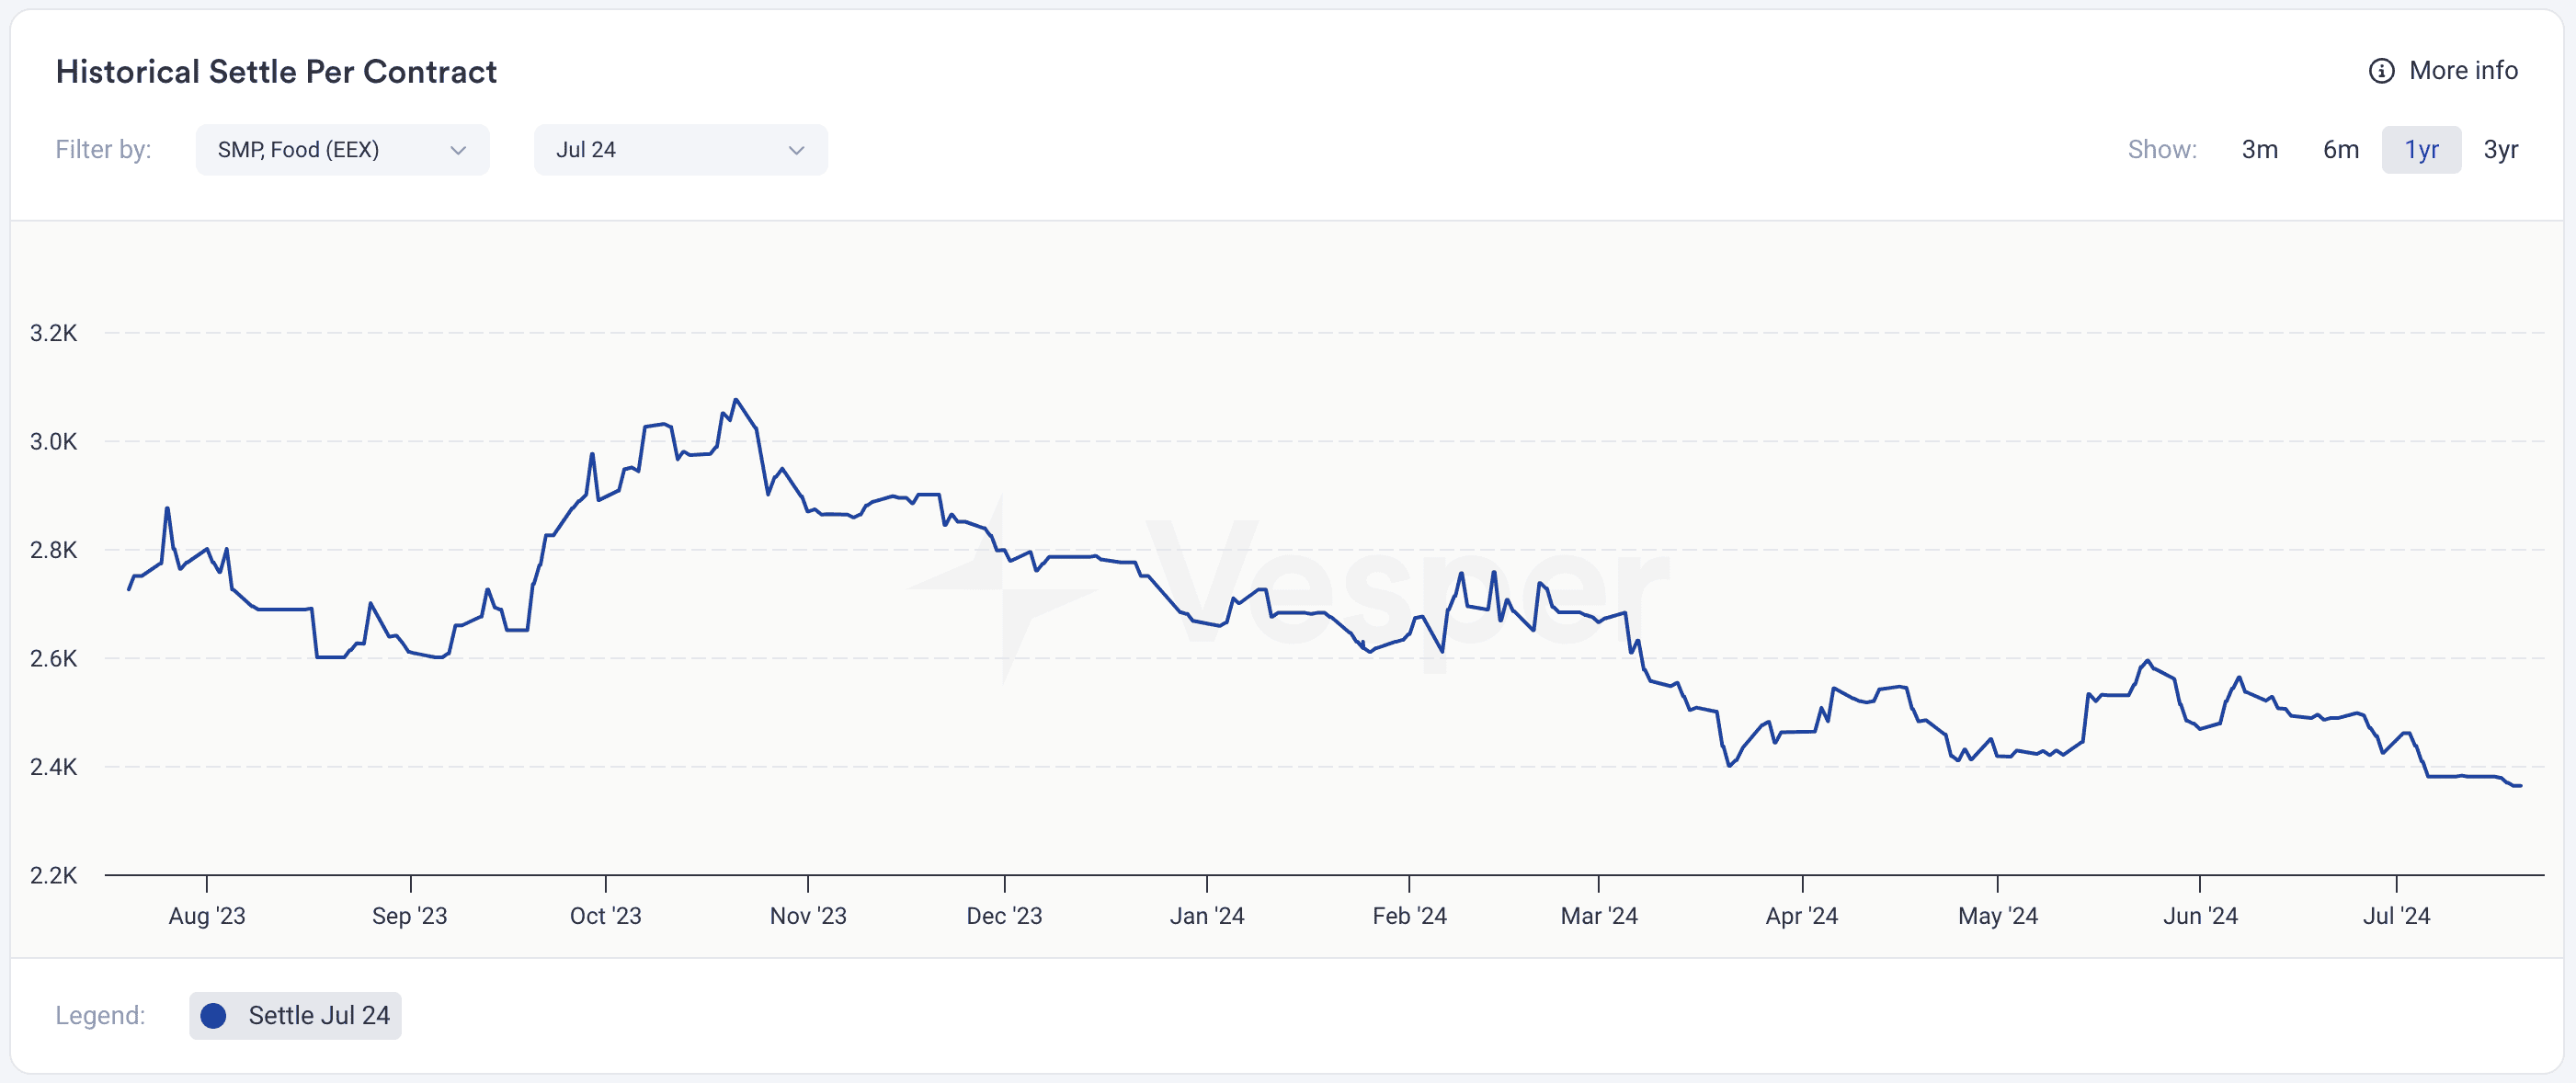Expand the Jul 24 contract dropdown
This screenshot has width=2576, height=1083.
pos(680,150)
